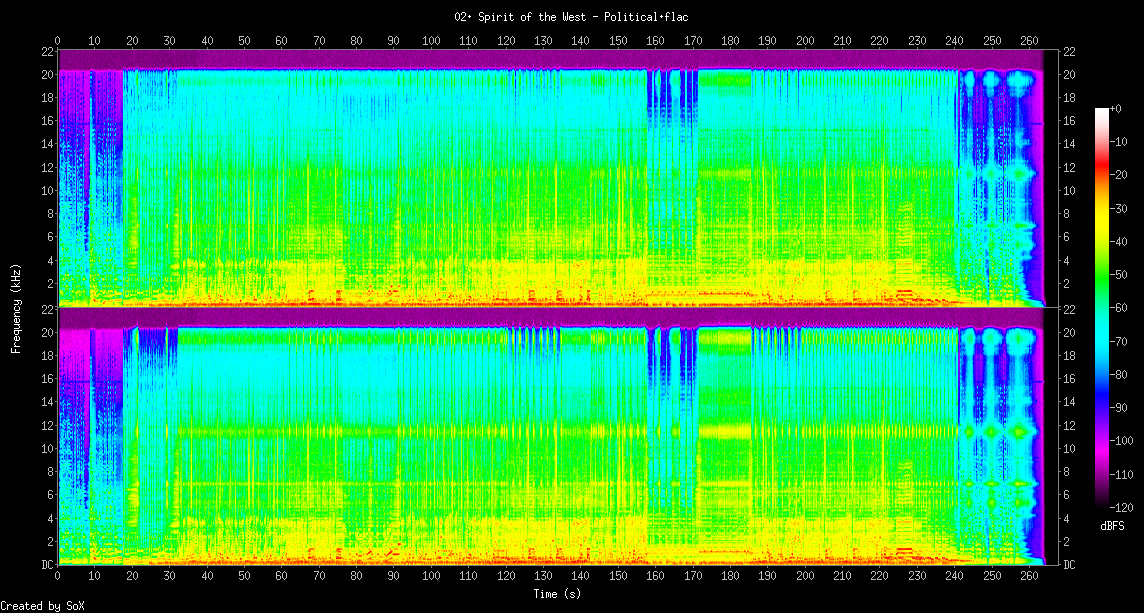The image size is (1144, 613).
Task: Click the '-60' label on the dBFS scale
Action: pos(1118,308)
